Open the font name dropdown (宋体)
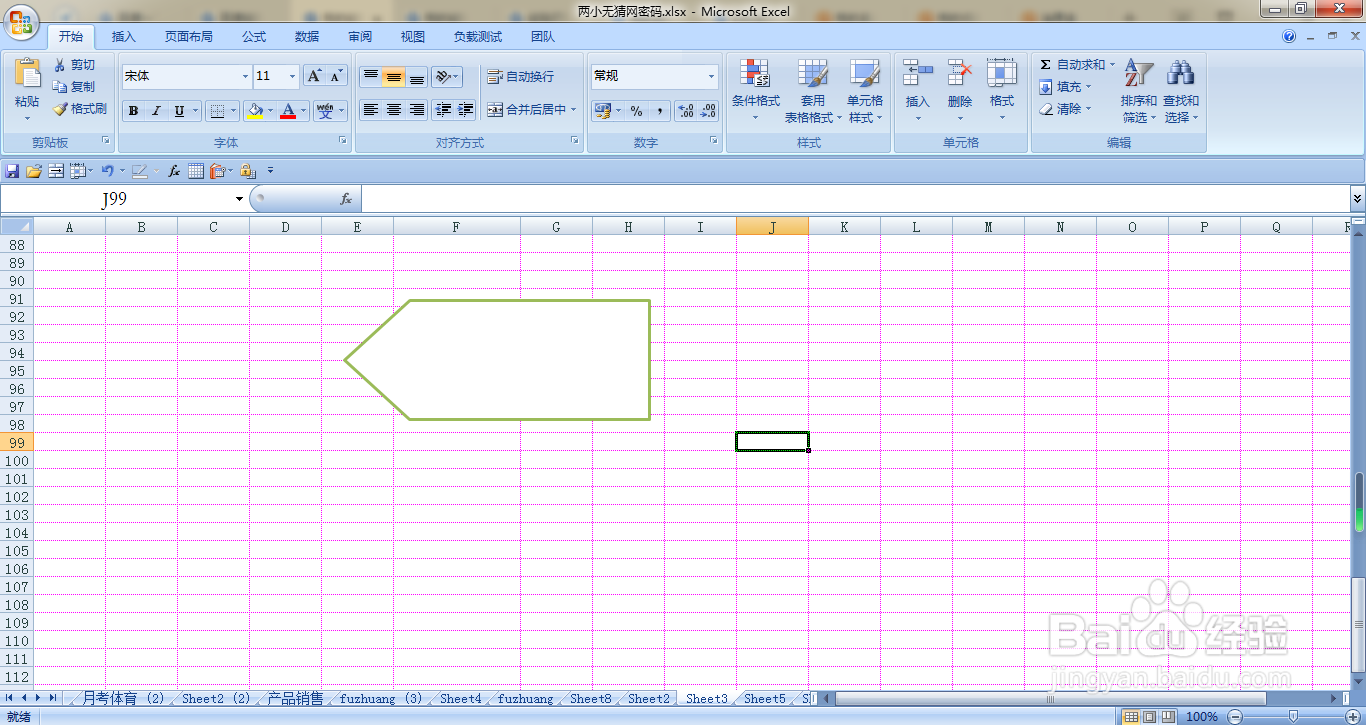The image size is (1366, 725). point(246,76)
